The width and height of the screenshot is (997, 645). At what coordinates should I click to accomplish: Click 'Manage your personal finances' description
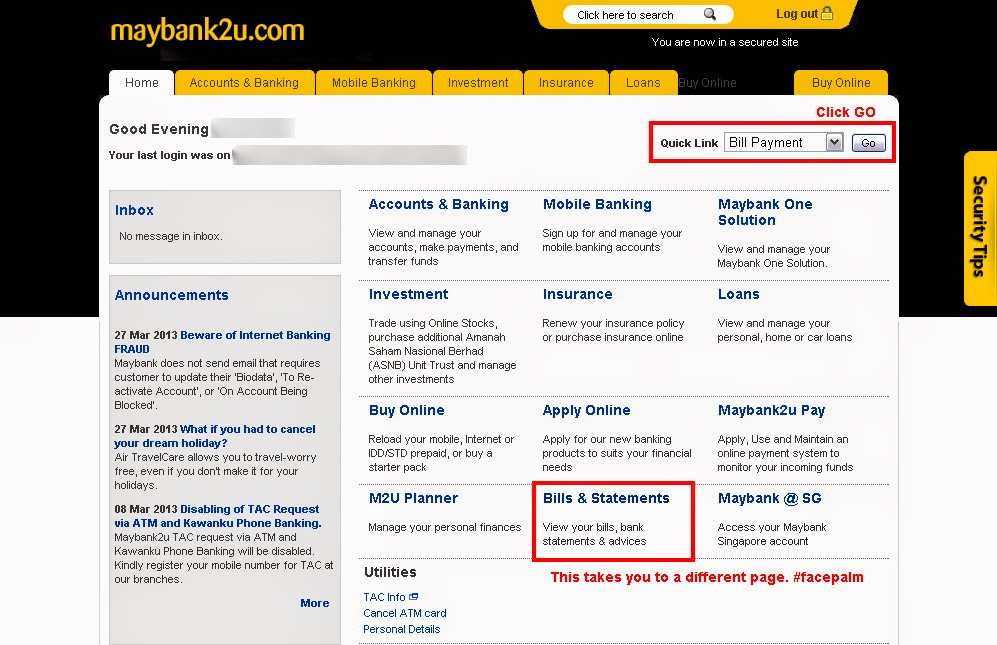pos(444,527)
